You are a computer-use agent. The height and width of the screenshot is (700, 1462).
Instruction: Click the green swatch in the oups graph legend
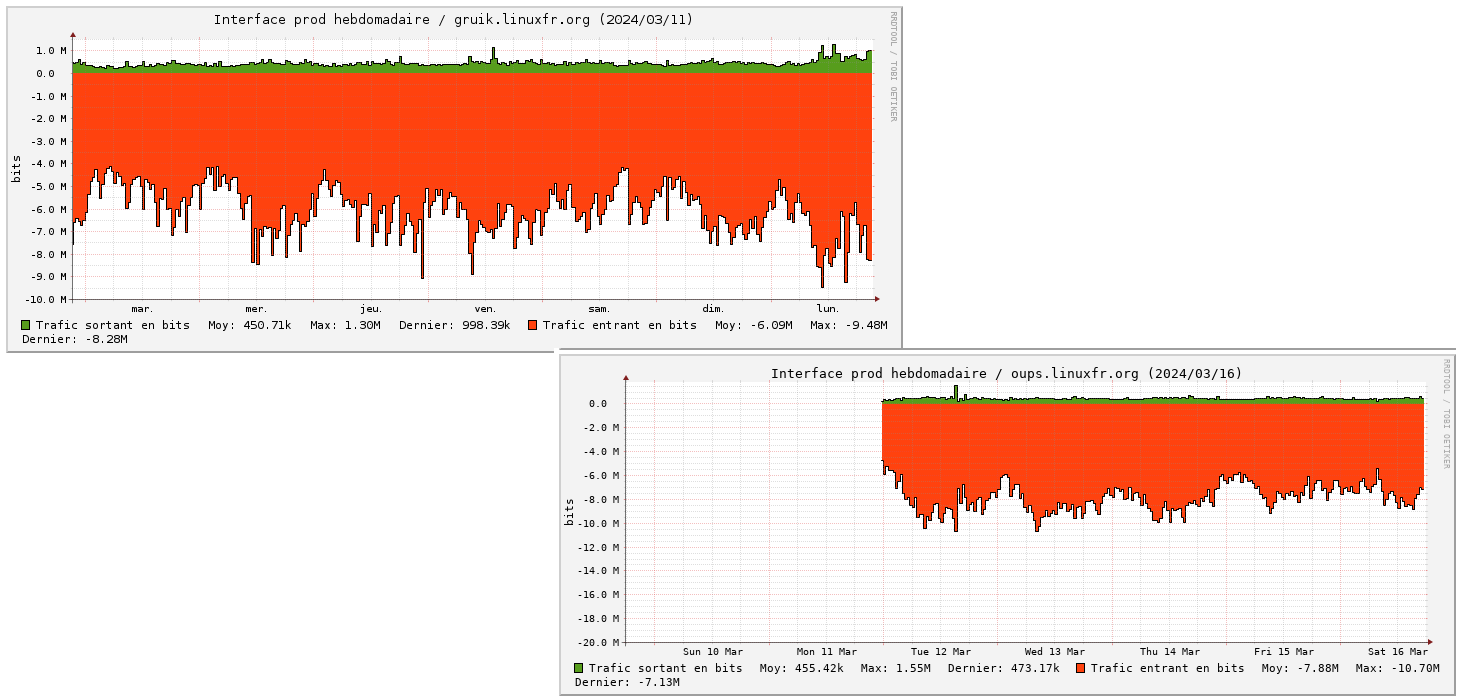(579, 668)
